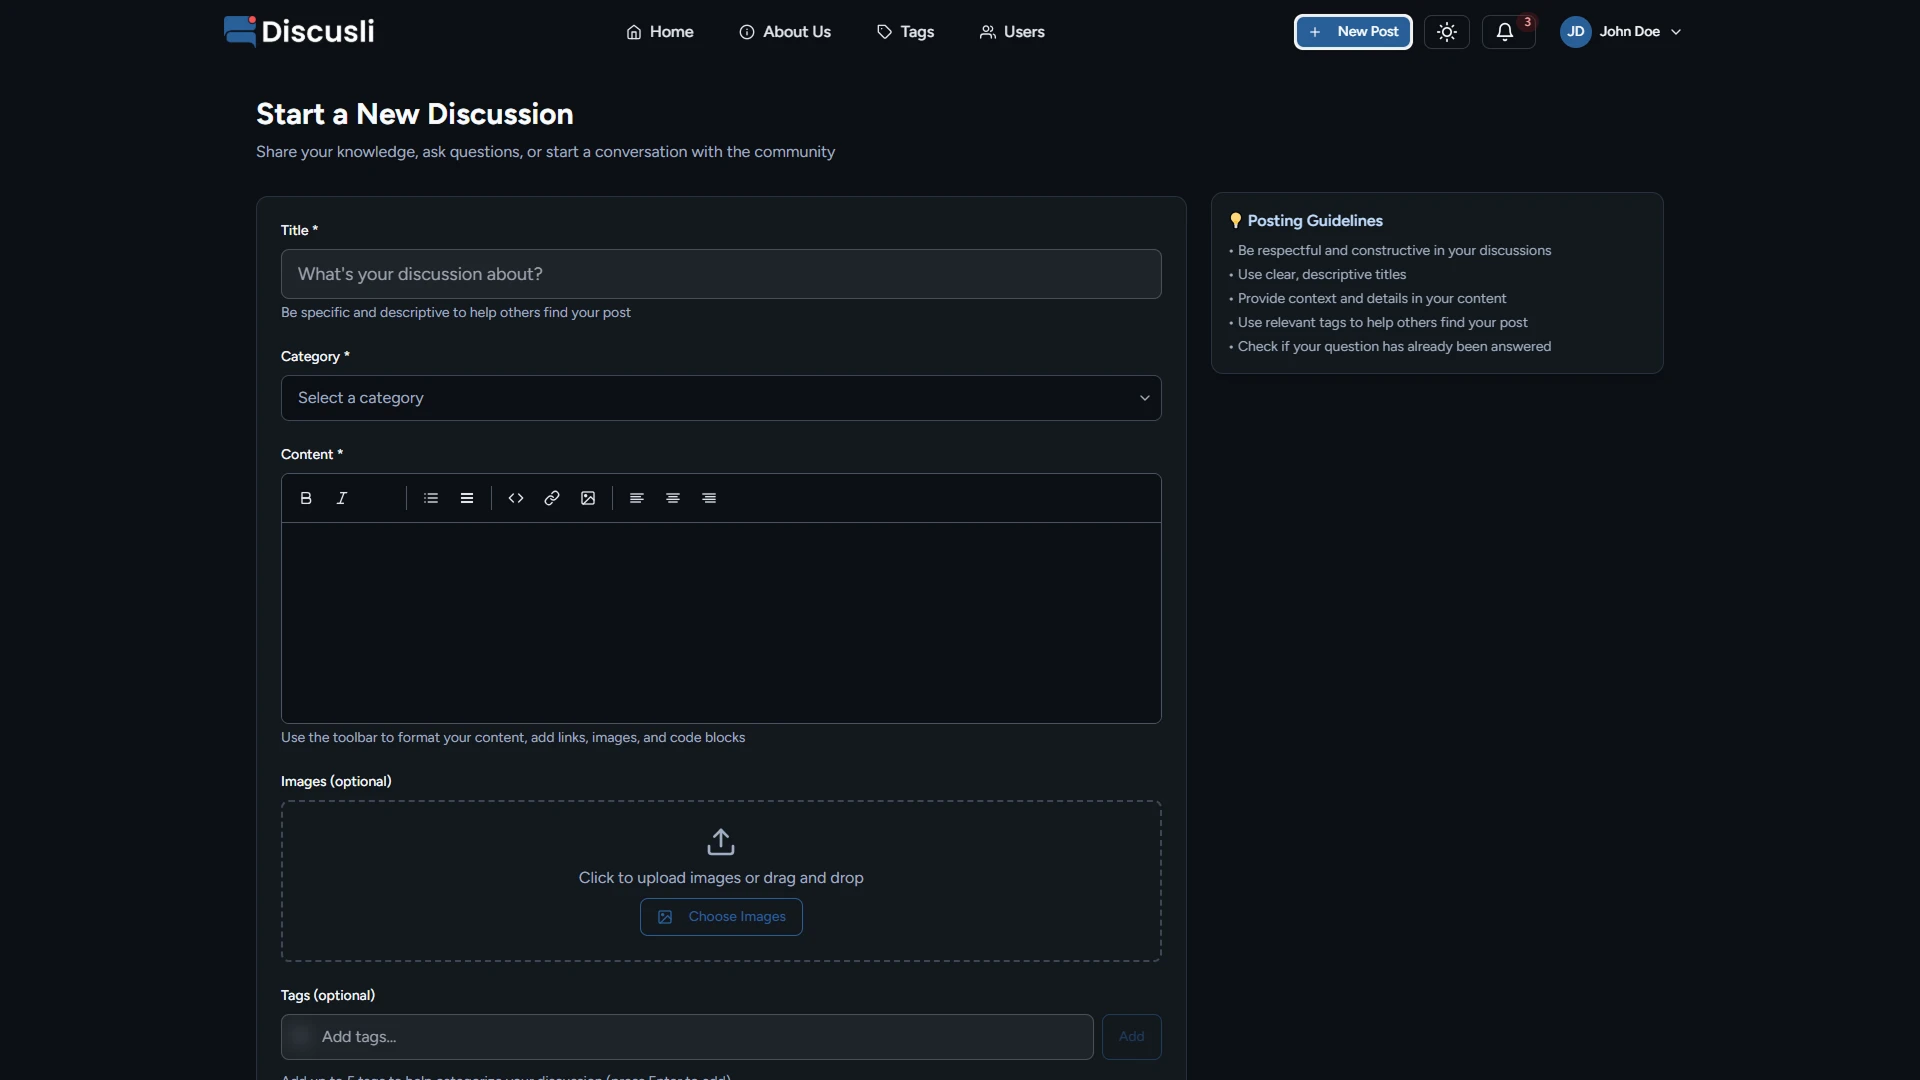The image size is (1920, 1080).
Task: Click the Posting Guidelines heading
Action: pyautogui.click(x=1315, y=221)
